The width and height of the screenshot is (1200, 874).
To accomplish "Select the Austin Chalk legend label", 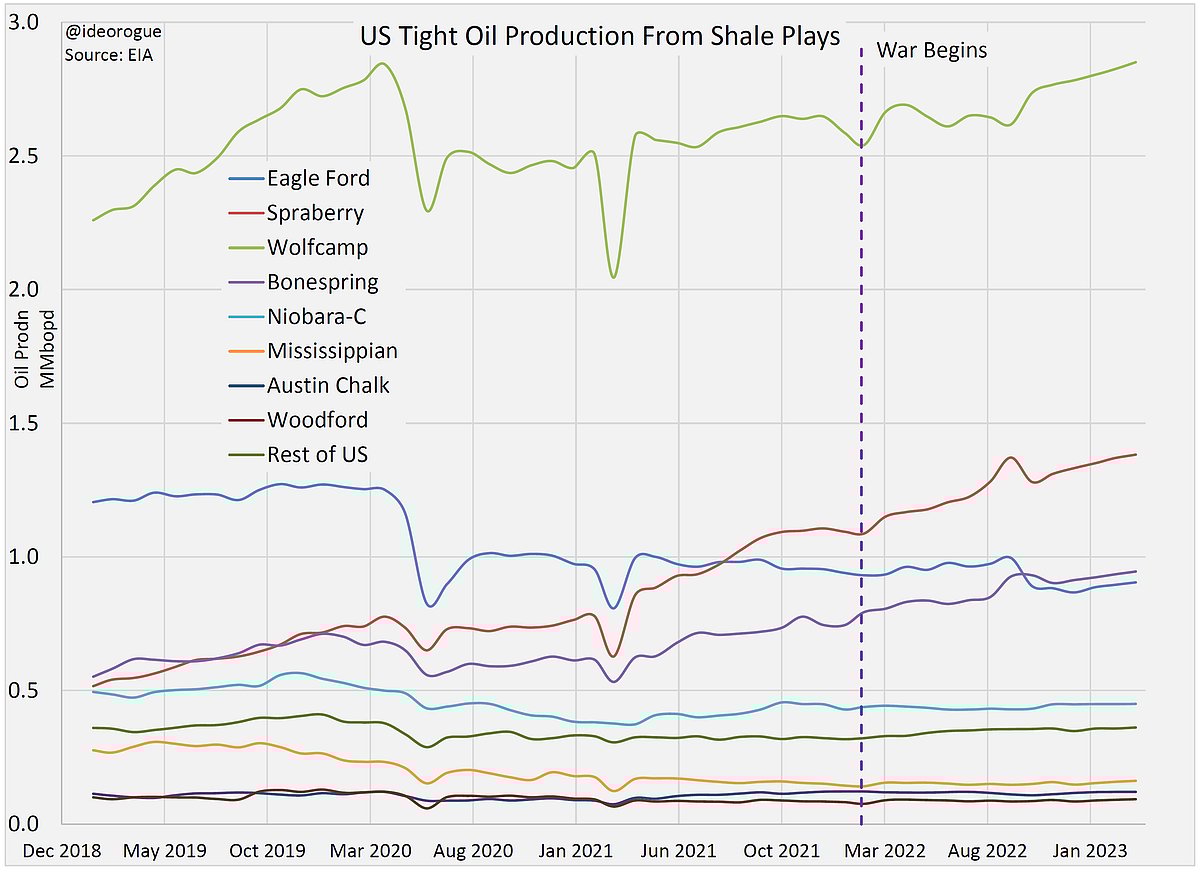I will 328,386.
